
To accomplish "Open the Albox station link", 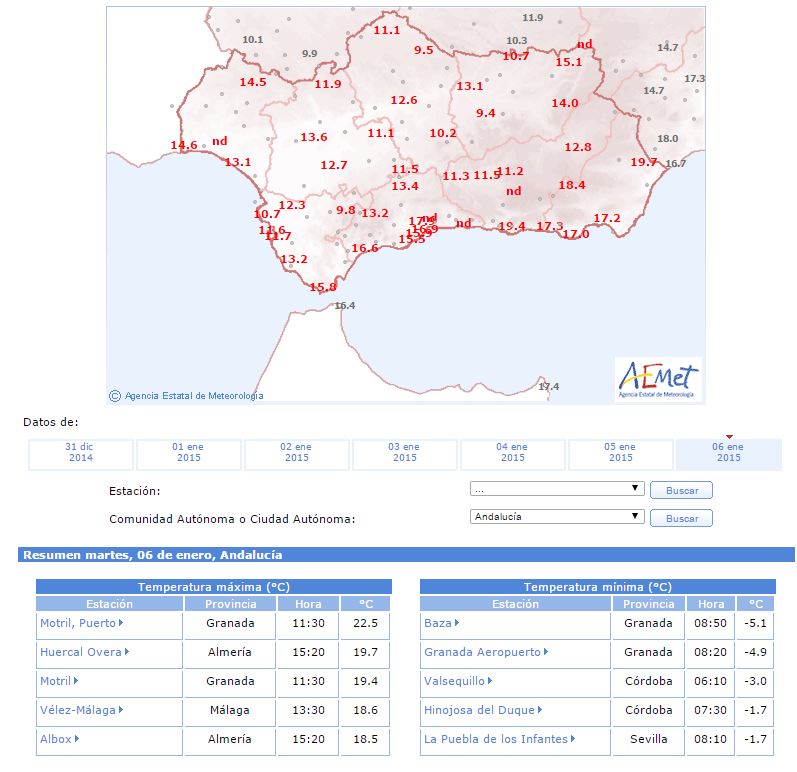I will click(59, 739).
